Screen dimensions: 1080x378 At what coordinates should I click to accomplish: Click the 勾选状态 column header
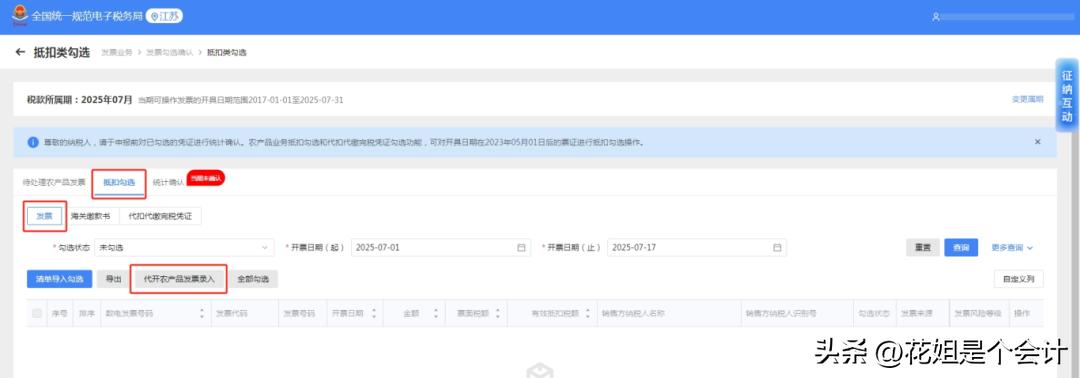click(873, 313)
